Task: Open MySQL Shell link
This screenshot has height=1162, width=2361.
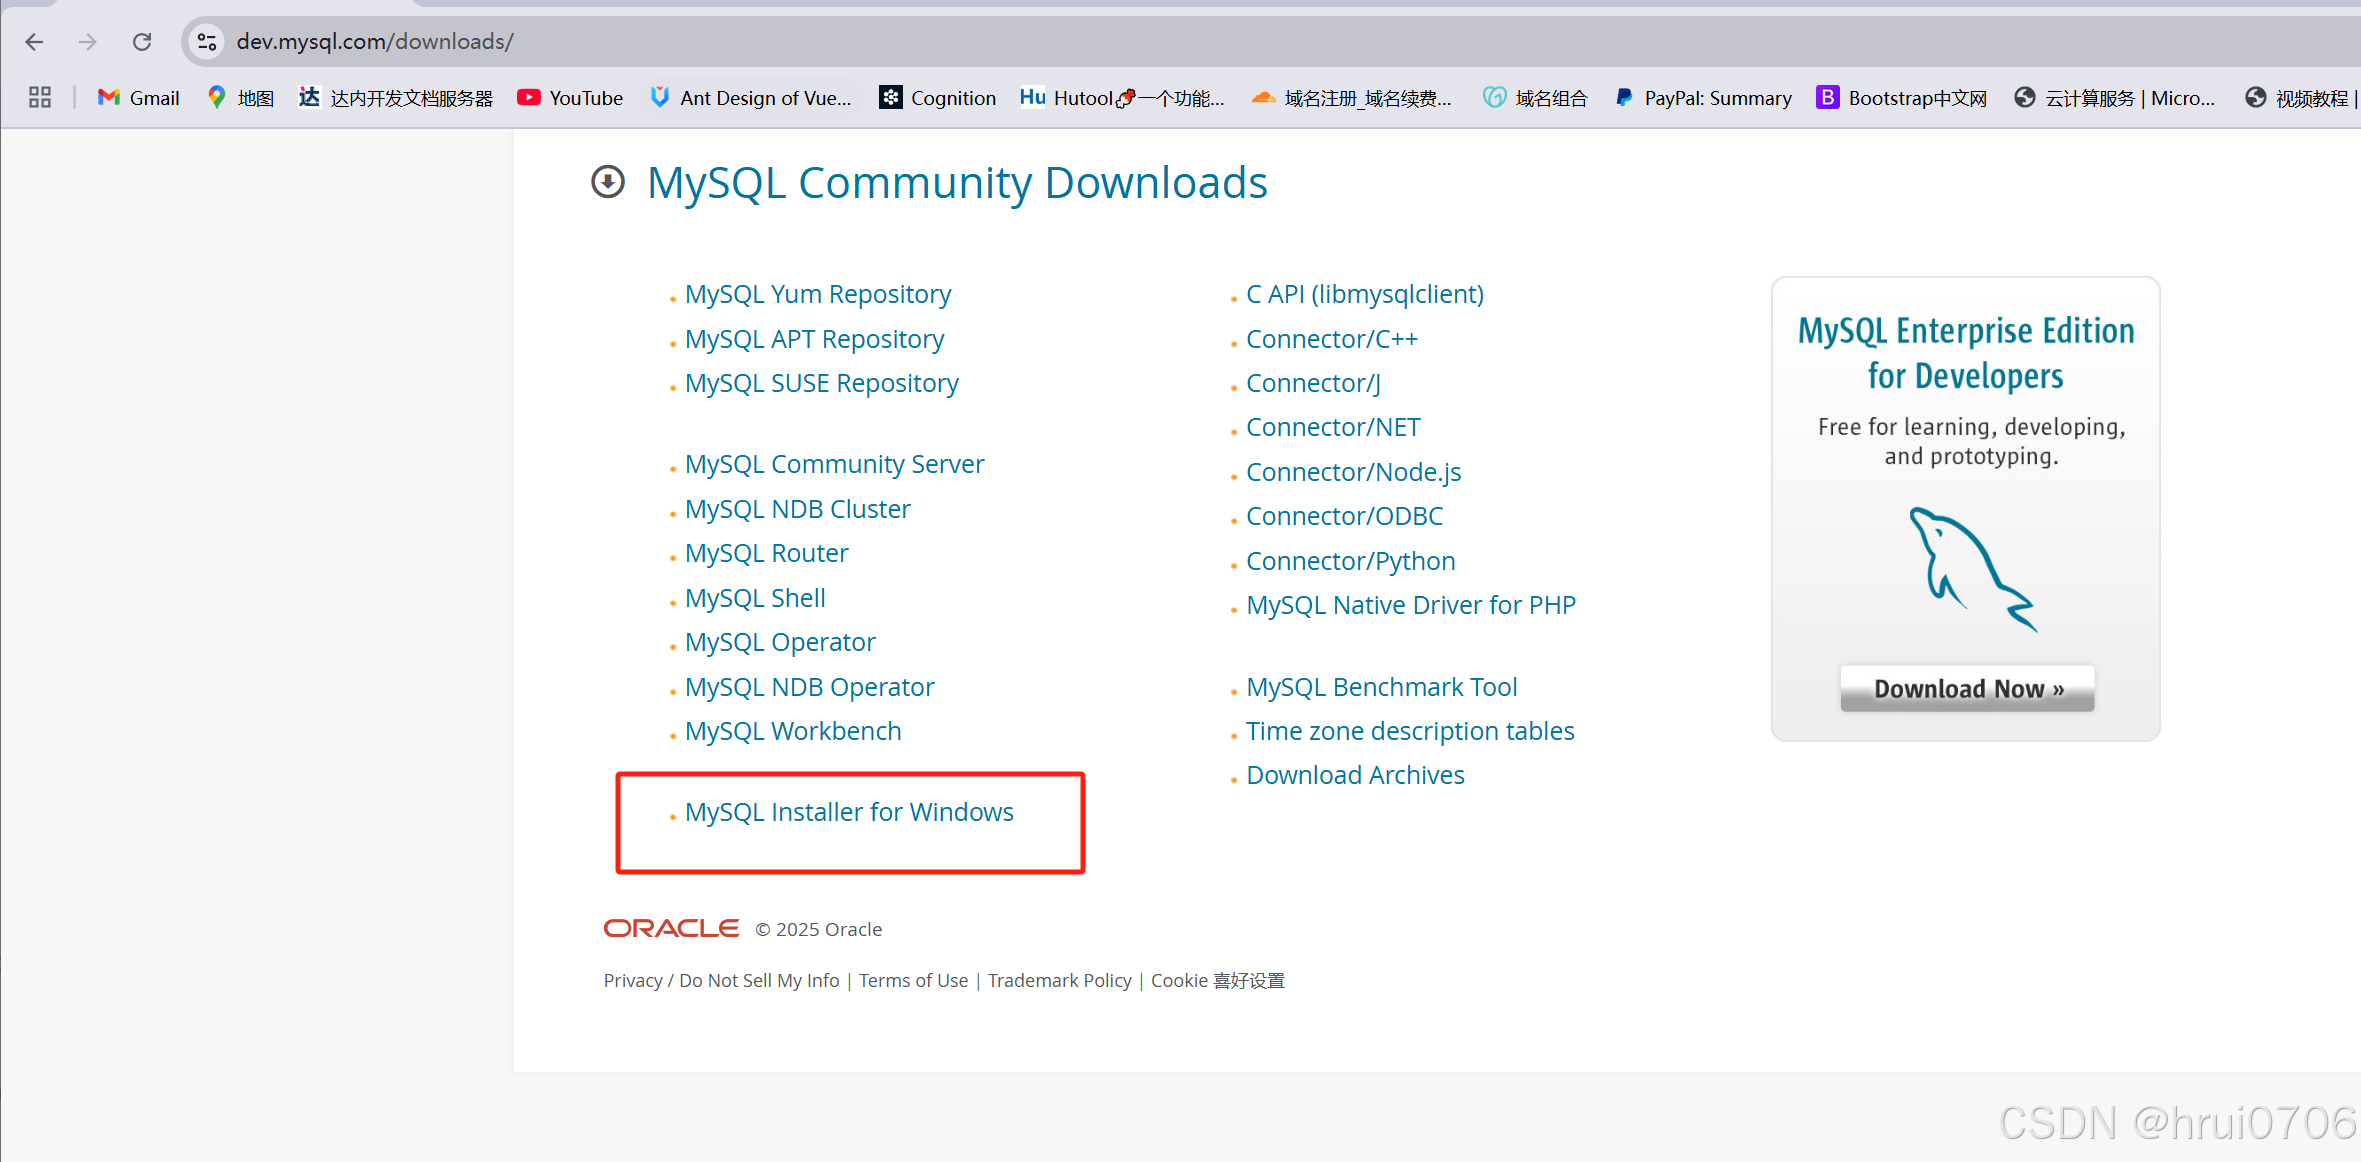Action: click(755, 598)
